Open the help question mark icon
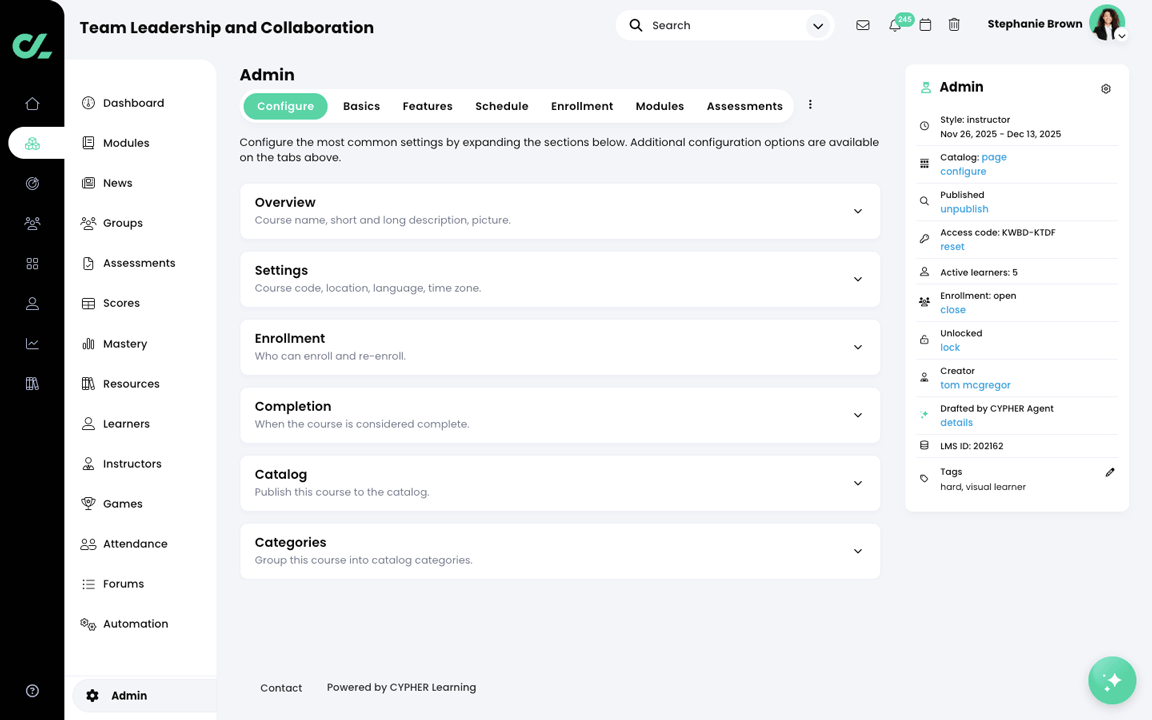Screen dimensions: 1152x720 click(32, 691)
